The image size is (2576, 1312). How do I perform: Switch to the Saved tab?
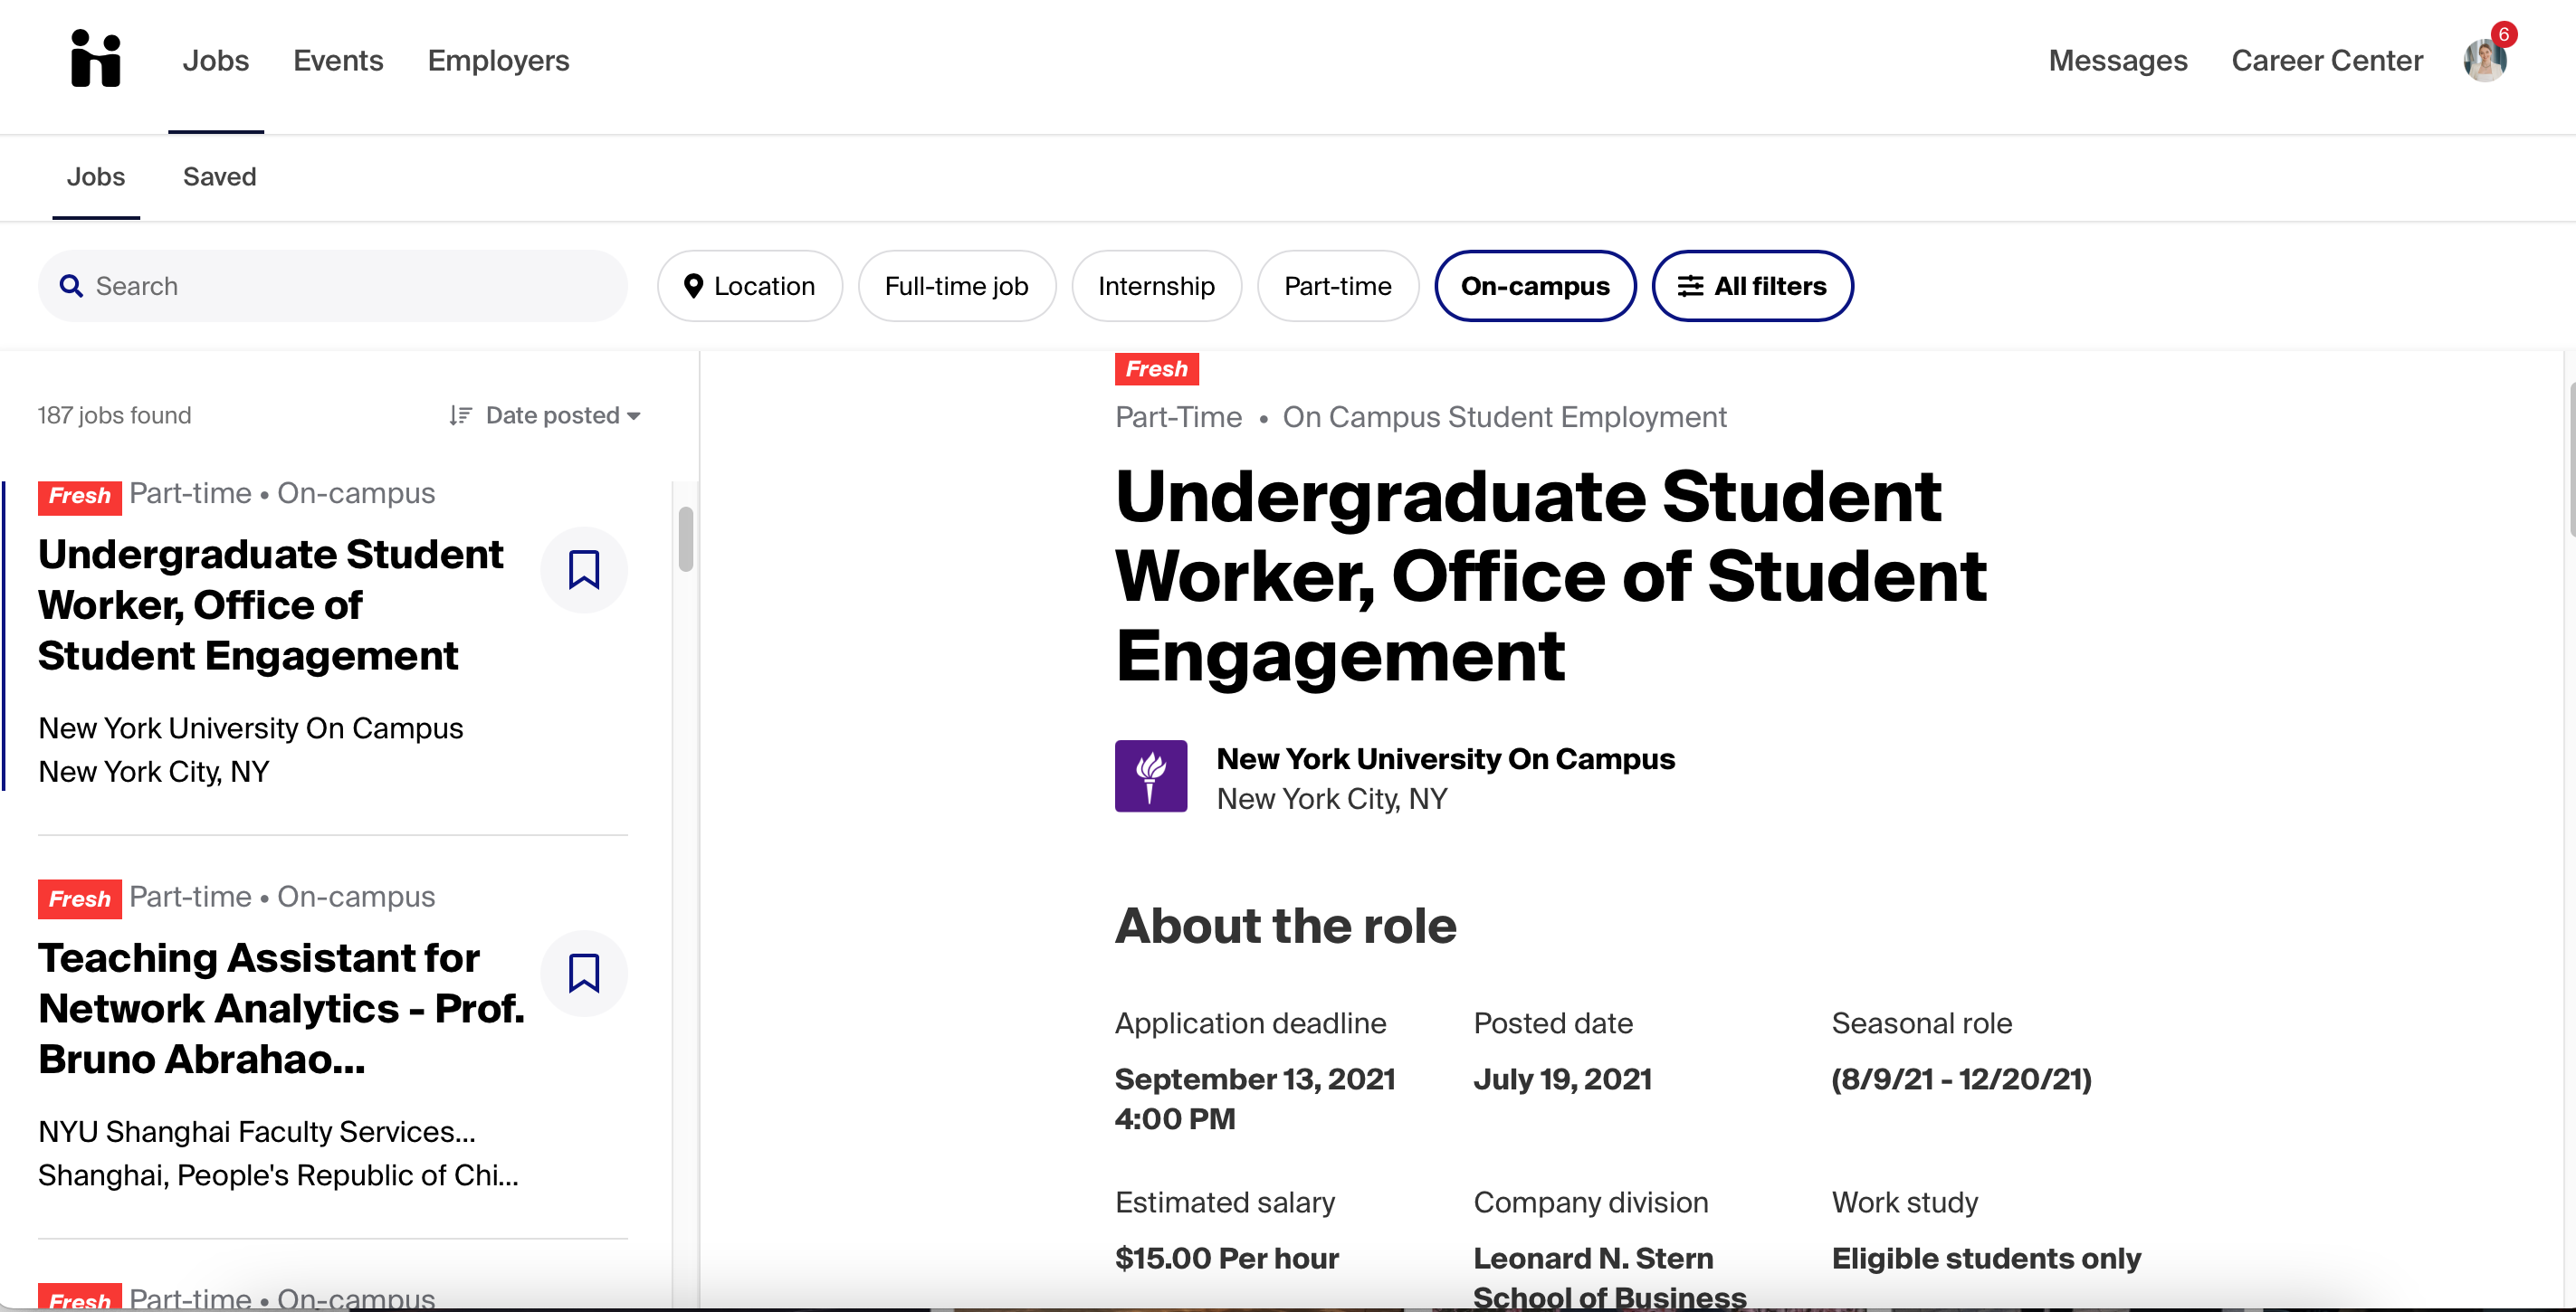coord(219,177)
